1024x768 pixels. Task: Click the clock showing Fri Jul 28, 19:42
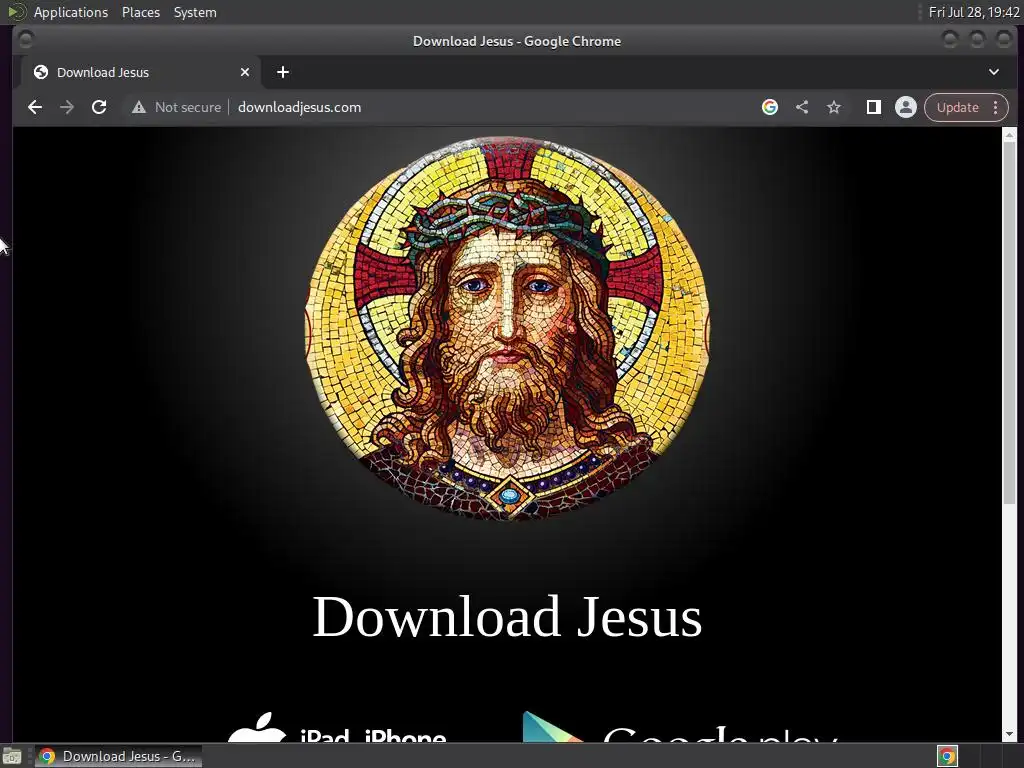(x=974, y=12)
